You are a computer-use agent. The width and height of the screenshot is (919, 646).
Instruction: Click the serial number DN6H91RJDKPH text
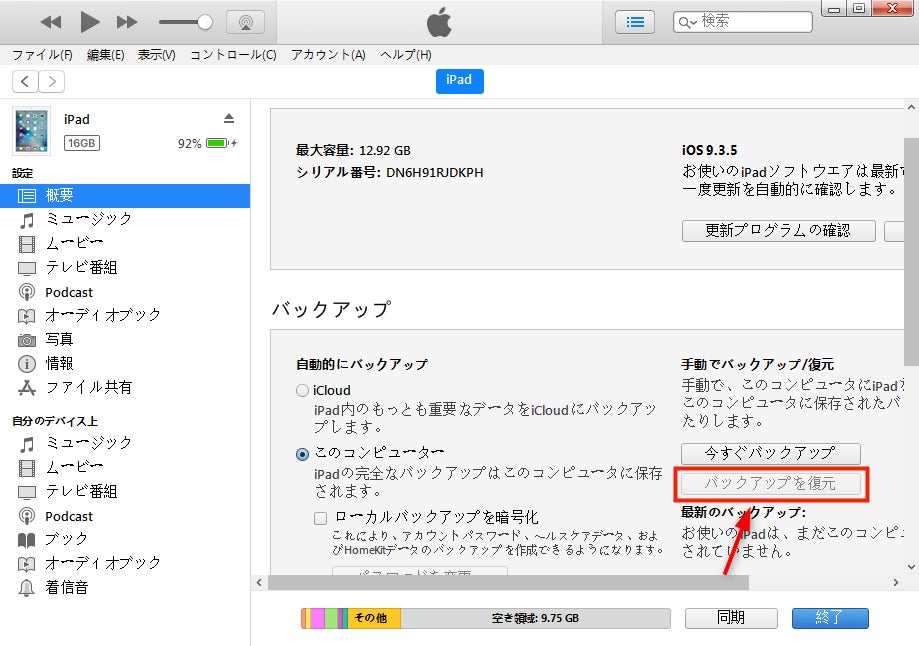[435, 173]
